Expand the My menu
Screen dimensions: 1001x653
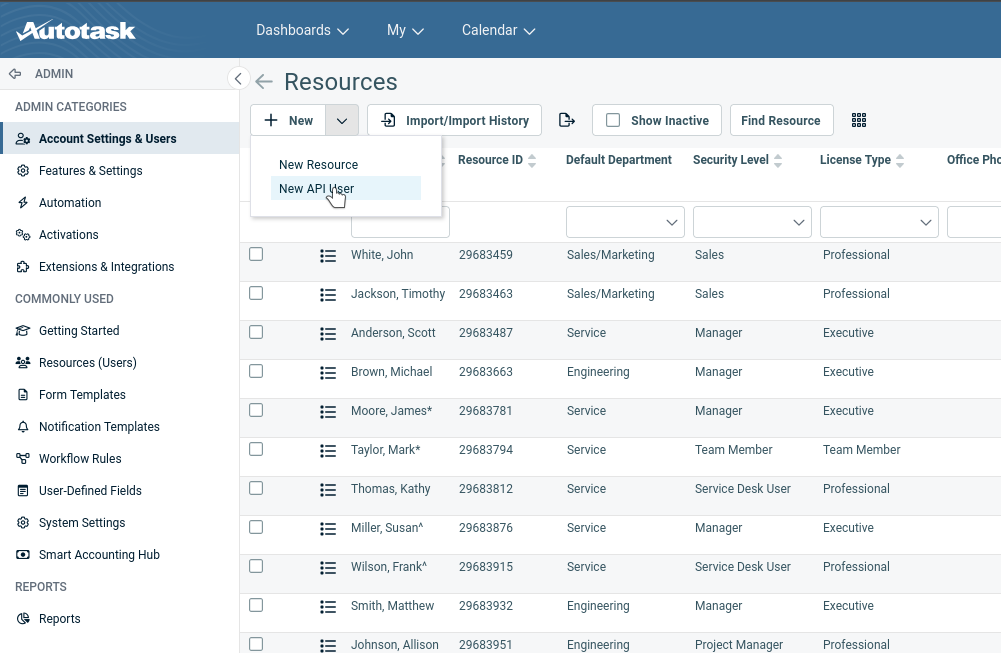[x=405, y=30]
